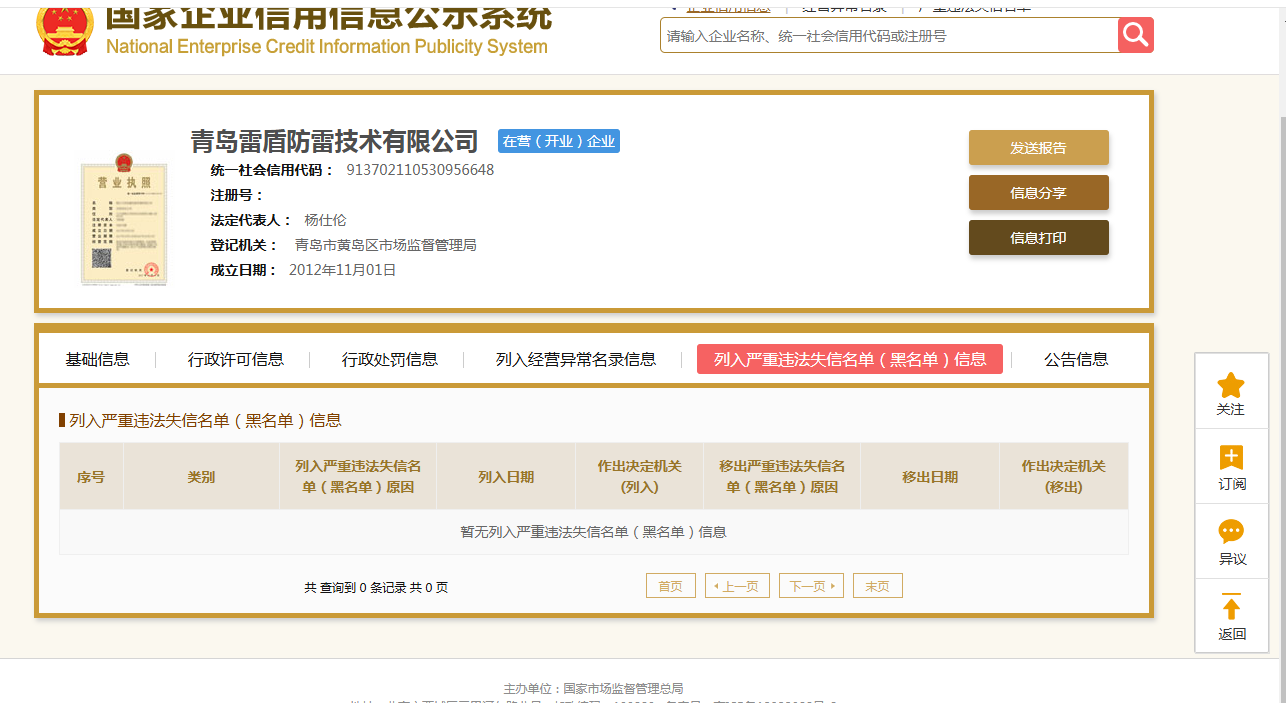Click the 异议 objection chat bubble icon
The height and width of the screenshot is (703, 1286).
click(x=1231, y=532)
